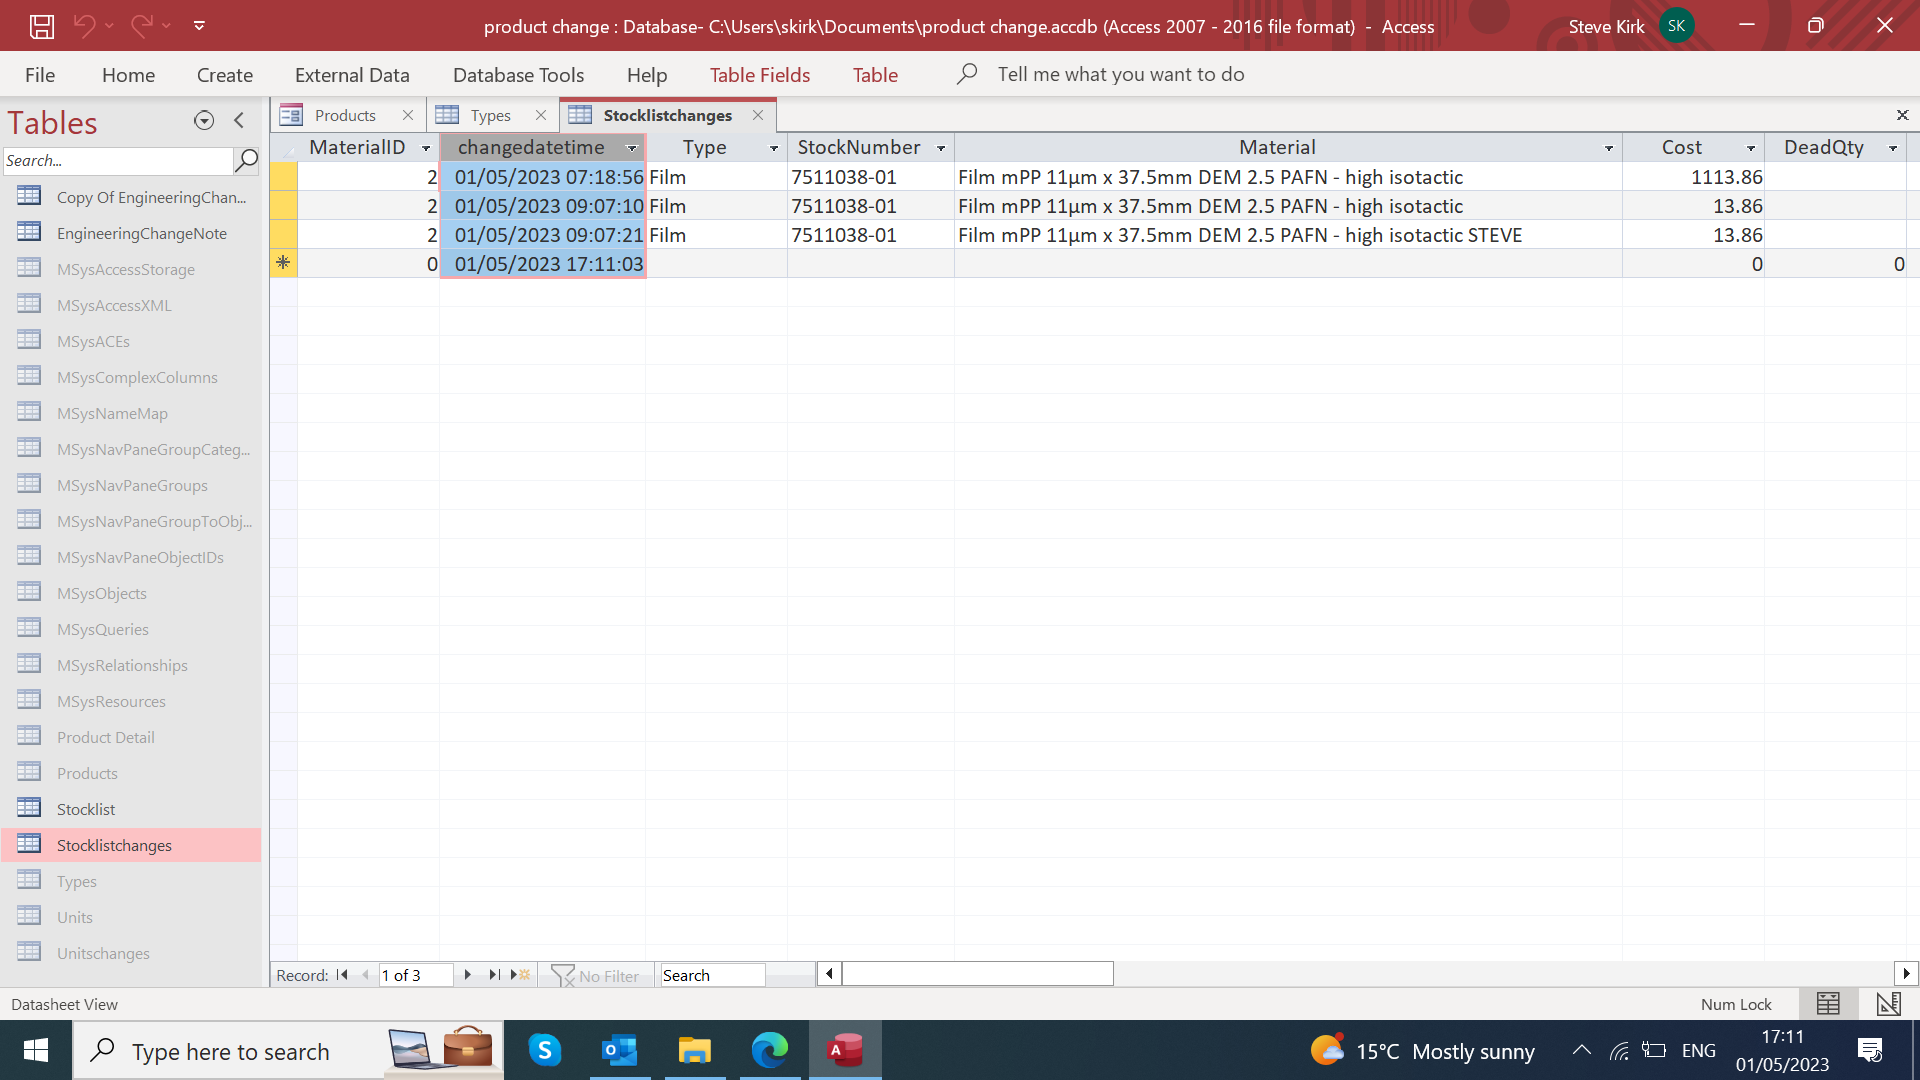Click the new blank record button
This screenshot has width=1920, height=1080.
pos(521,975)
